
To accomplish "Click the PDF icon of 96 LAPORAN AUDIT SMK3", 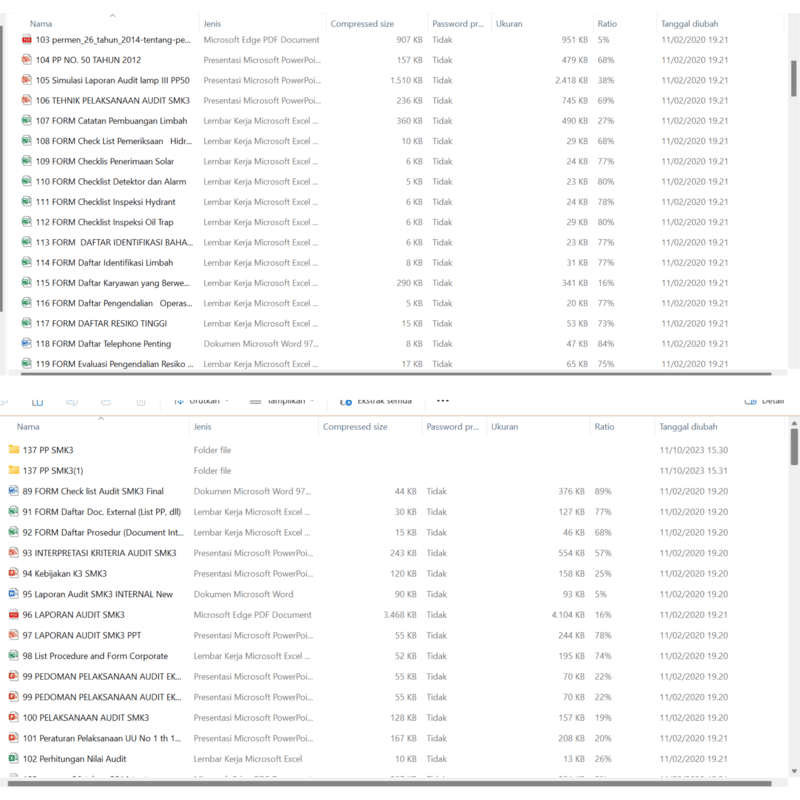I will point(14,614).
